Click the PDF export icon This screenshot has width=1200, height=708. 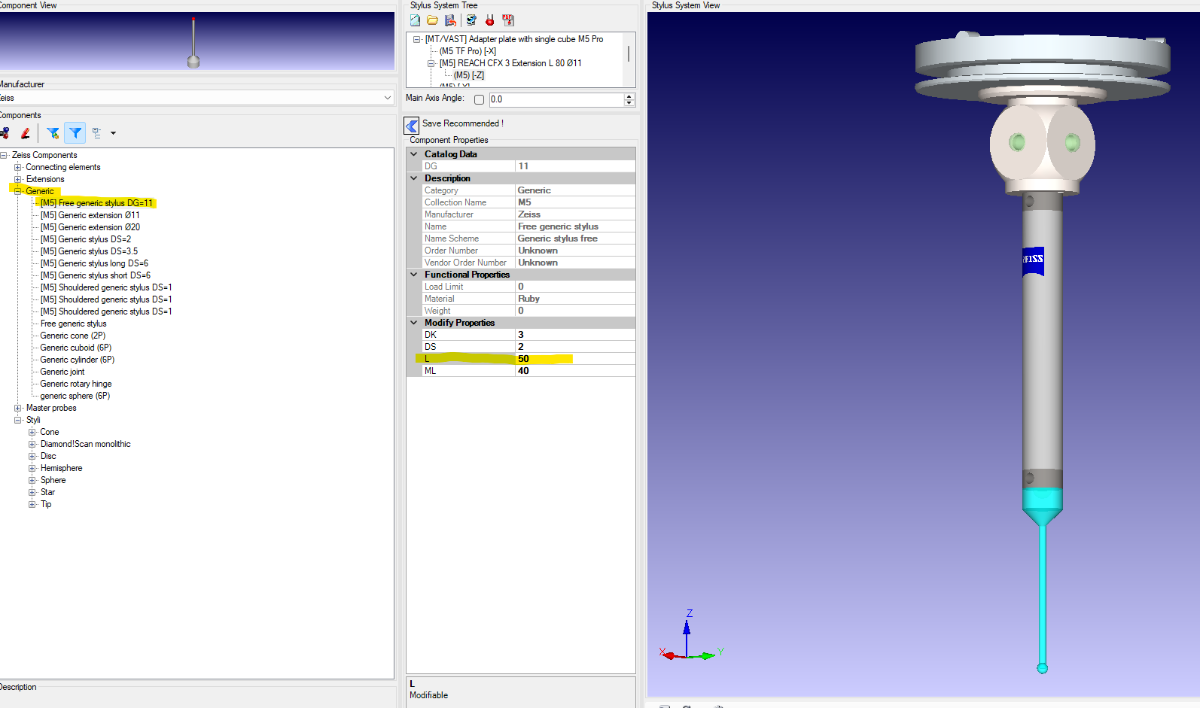pos(508,20)
